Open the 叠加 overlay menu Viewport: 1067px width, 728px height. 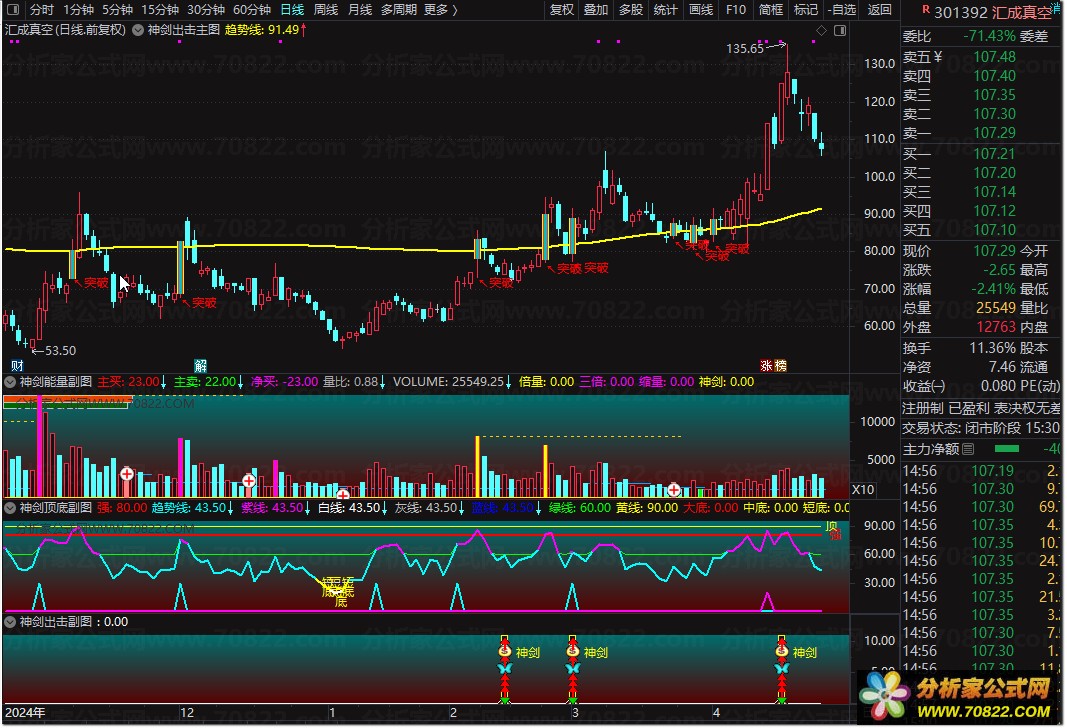click(596, 10)
